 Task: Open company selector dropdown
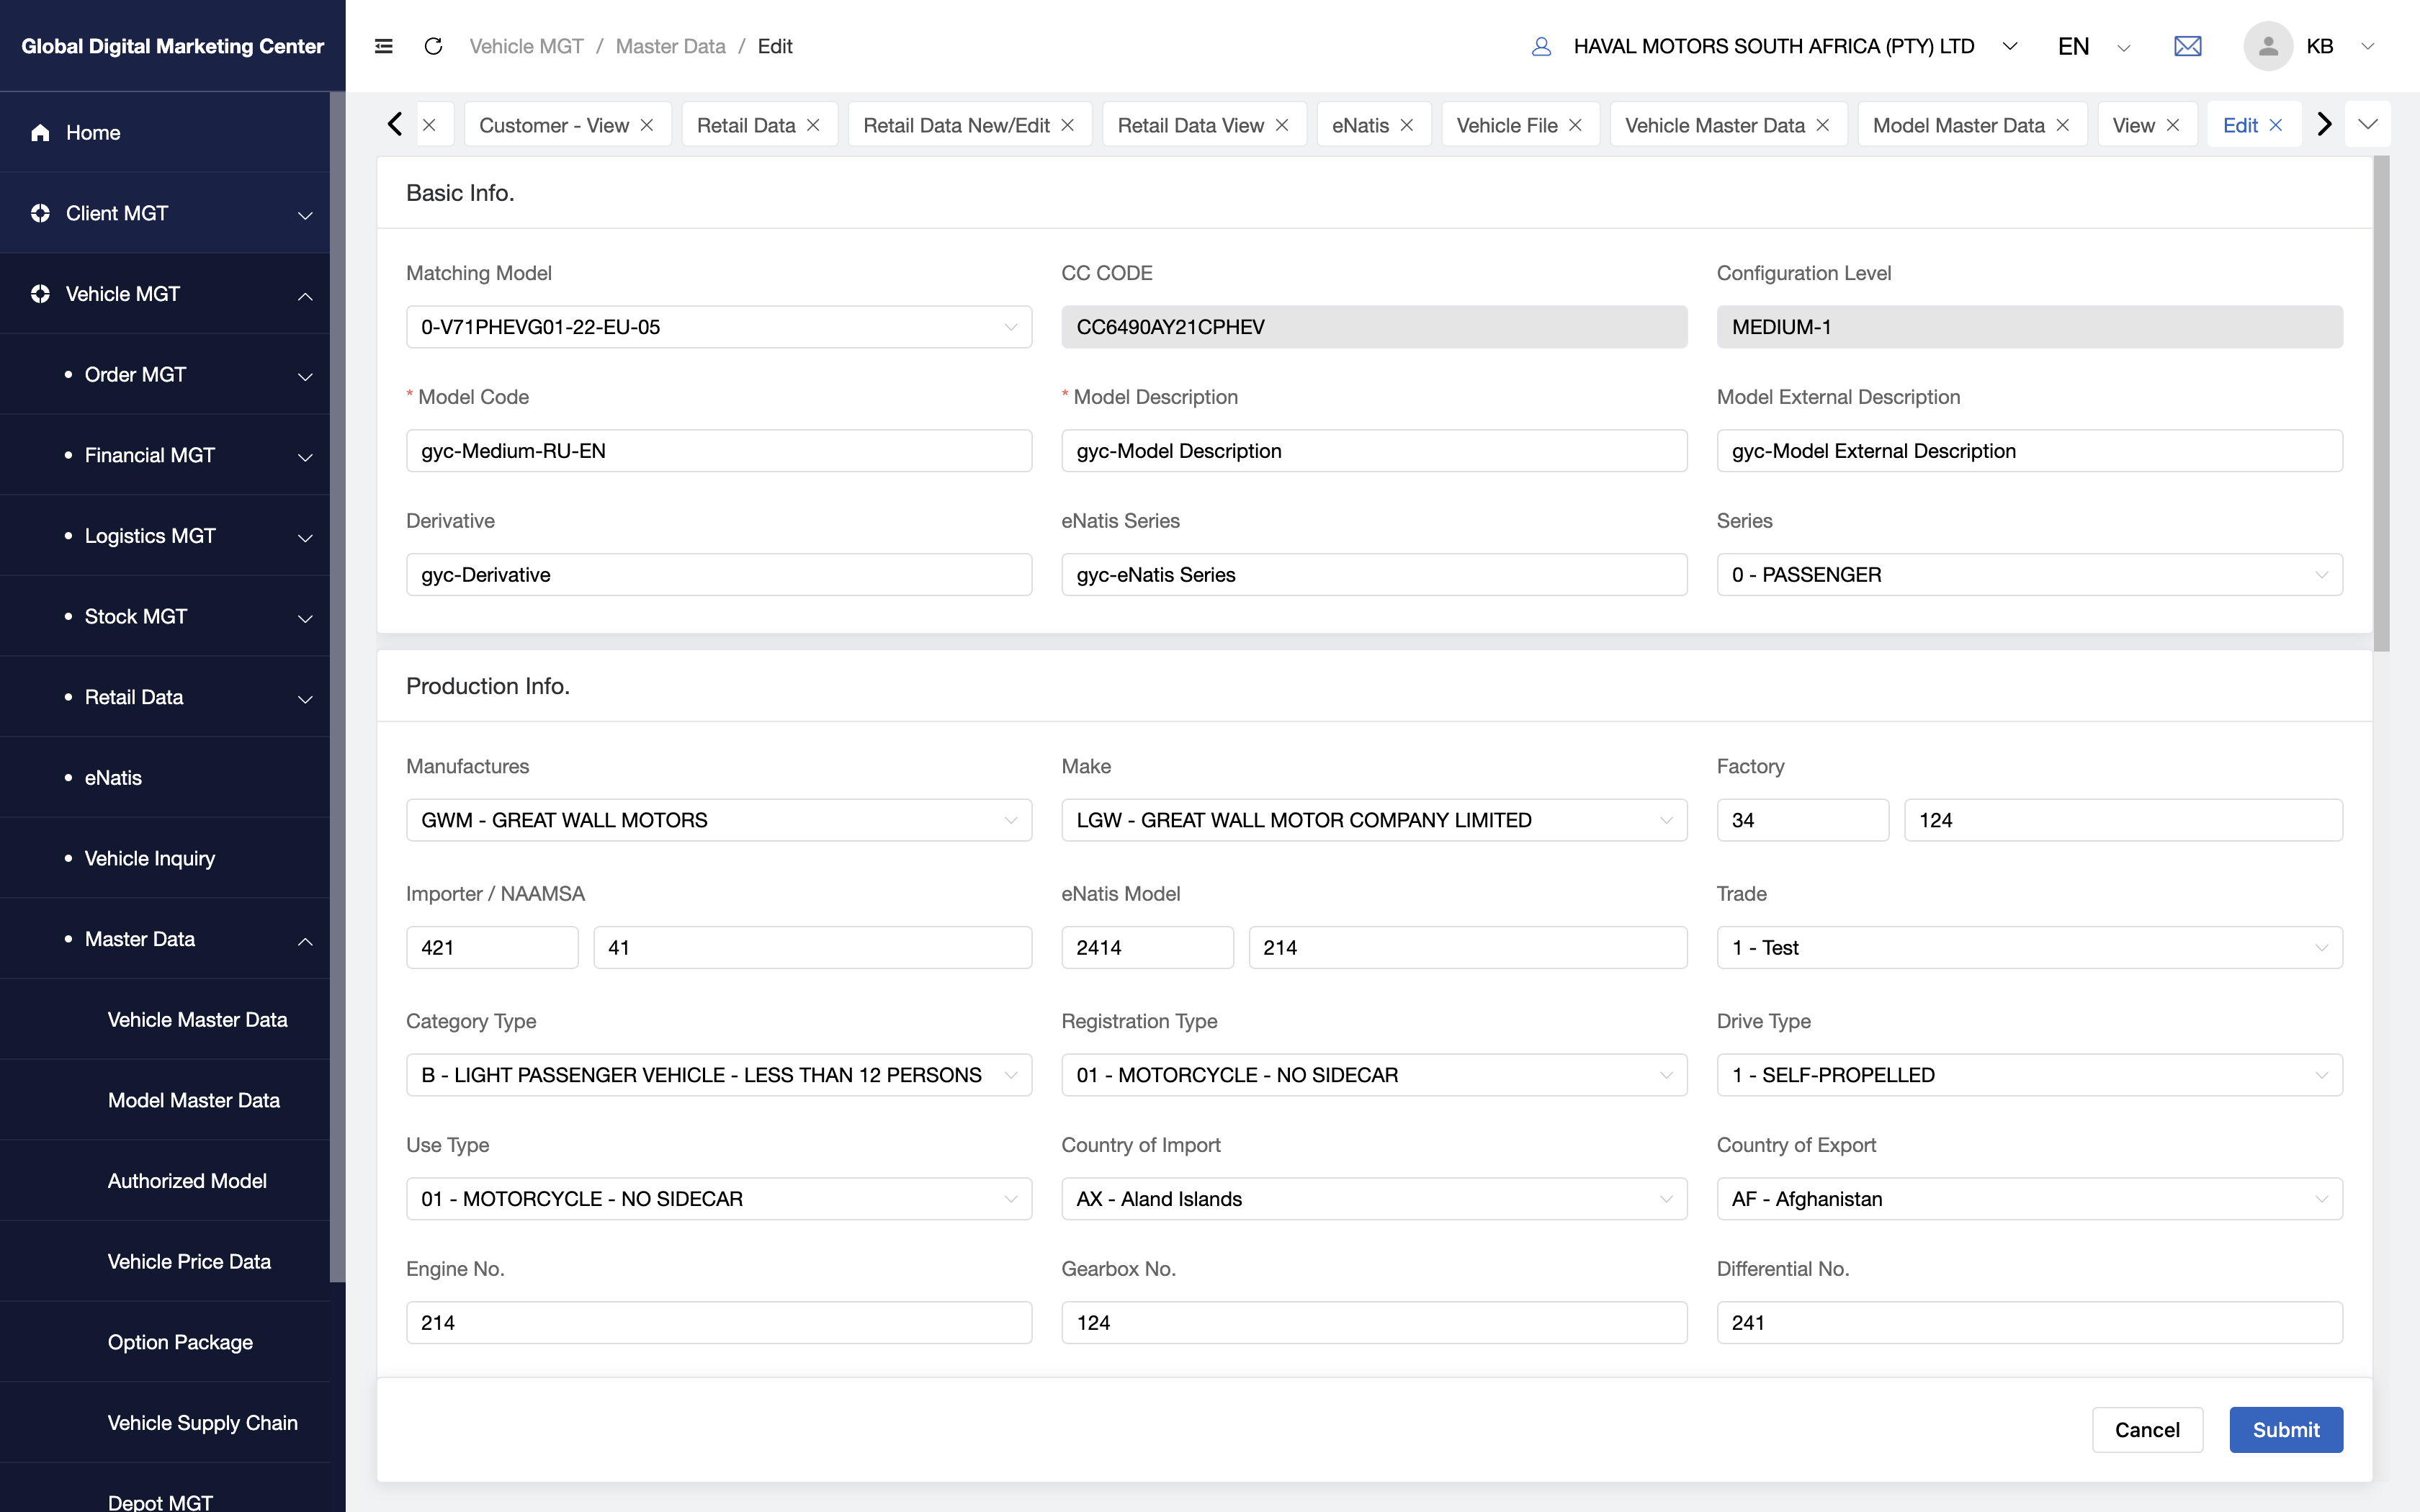pos(2010,46)
